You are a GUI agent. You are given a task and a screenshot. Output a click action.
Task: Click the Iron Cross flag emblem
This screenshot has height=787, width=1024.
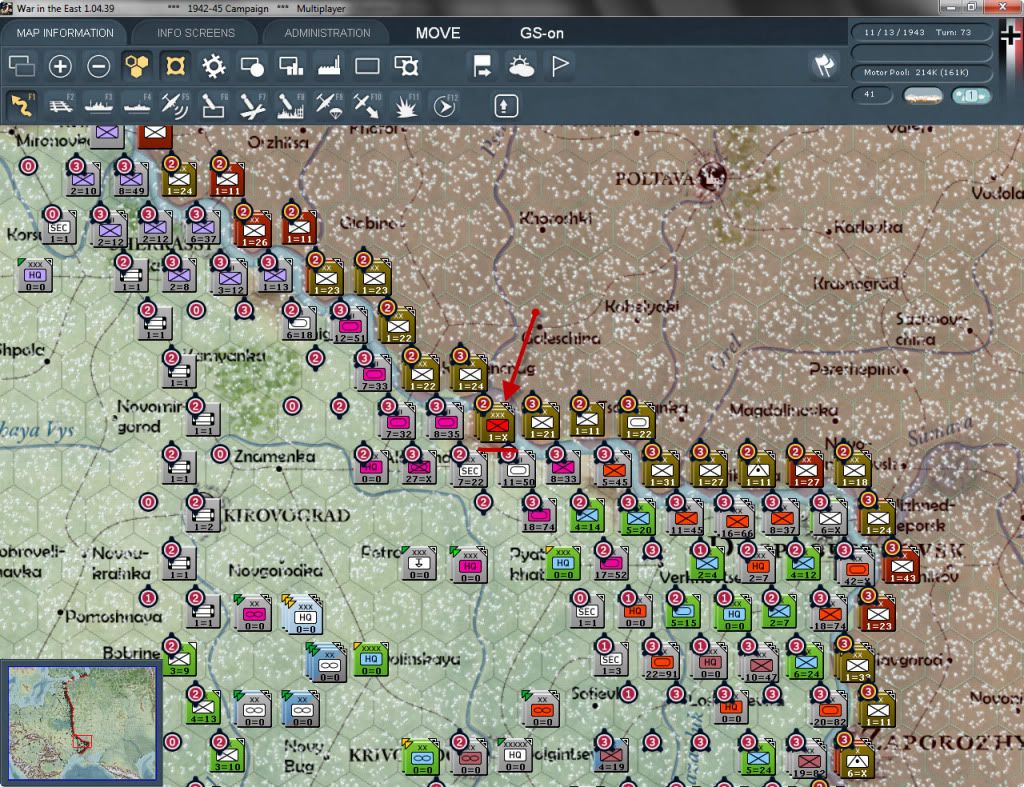(1010, 33)
